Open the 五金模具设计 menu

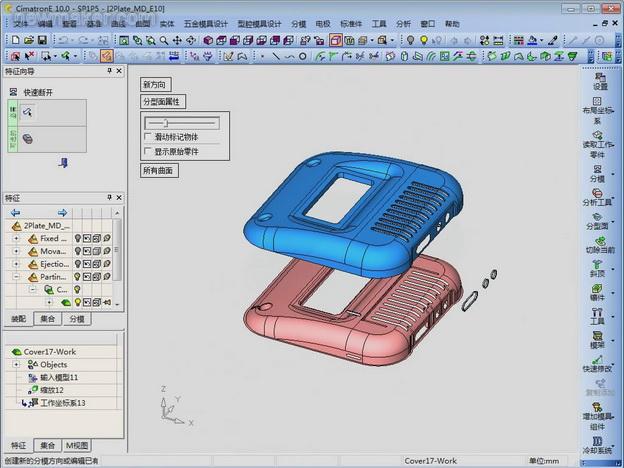206,24
